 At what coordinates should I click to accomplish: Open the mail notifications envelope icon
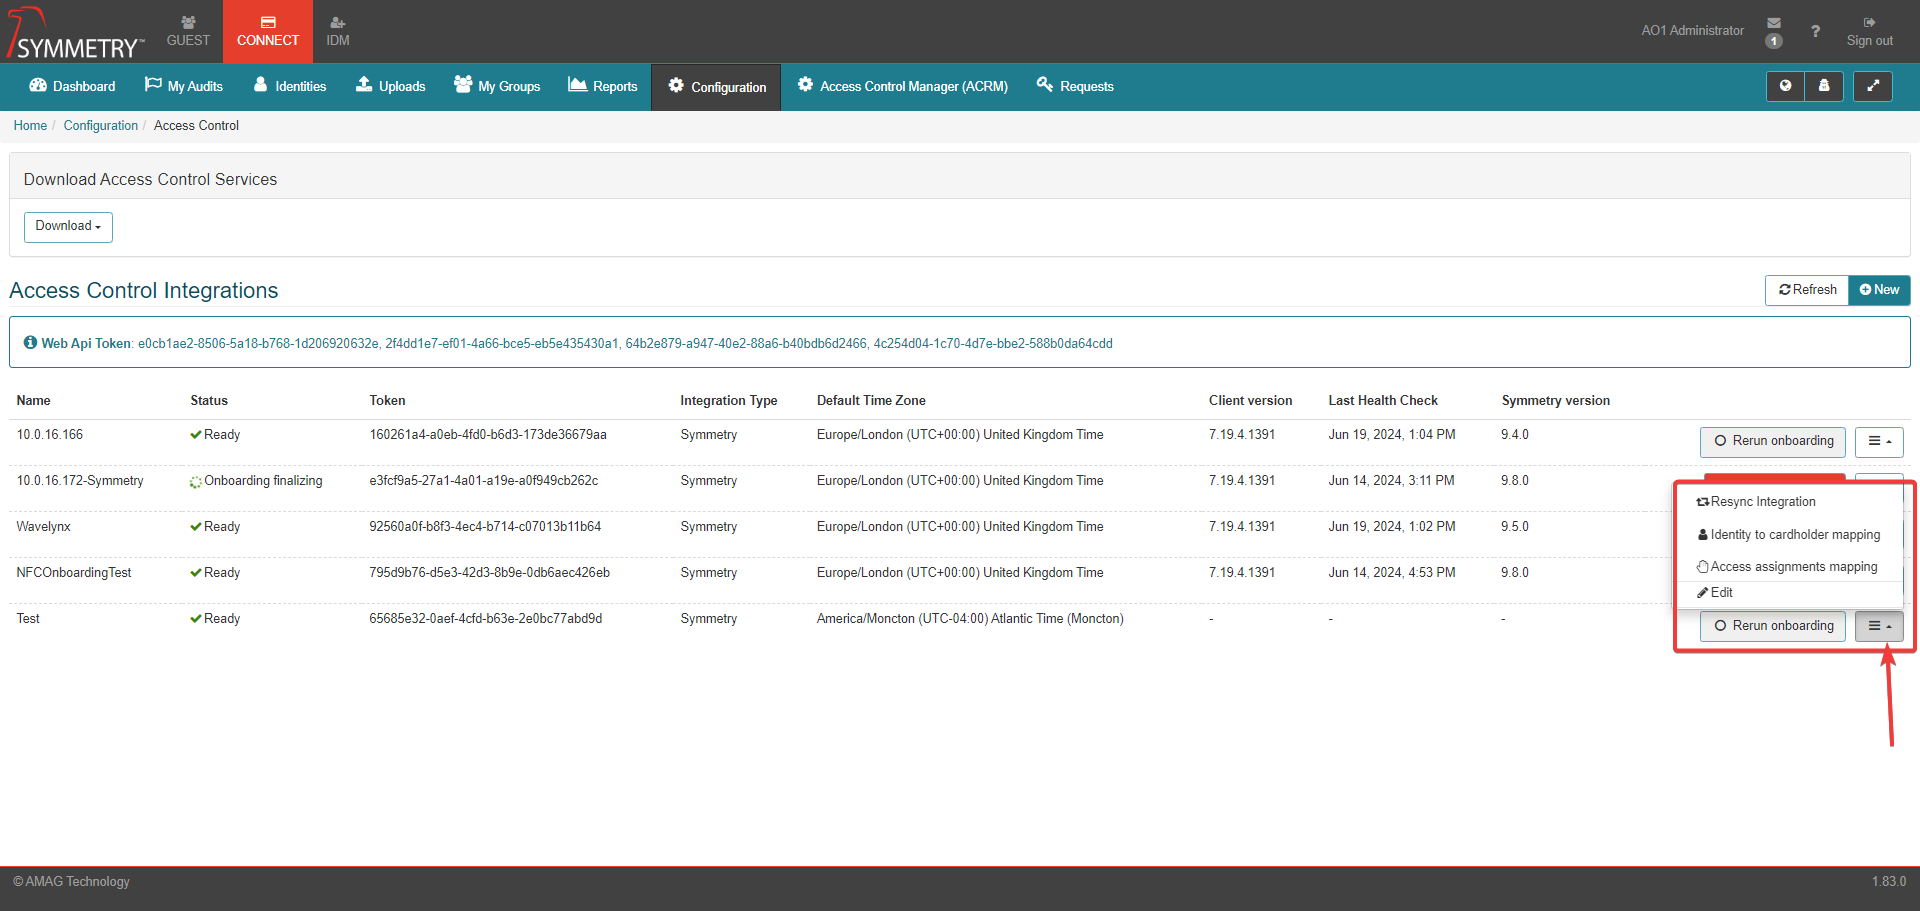coord(1774,23)
